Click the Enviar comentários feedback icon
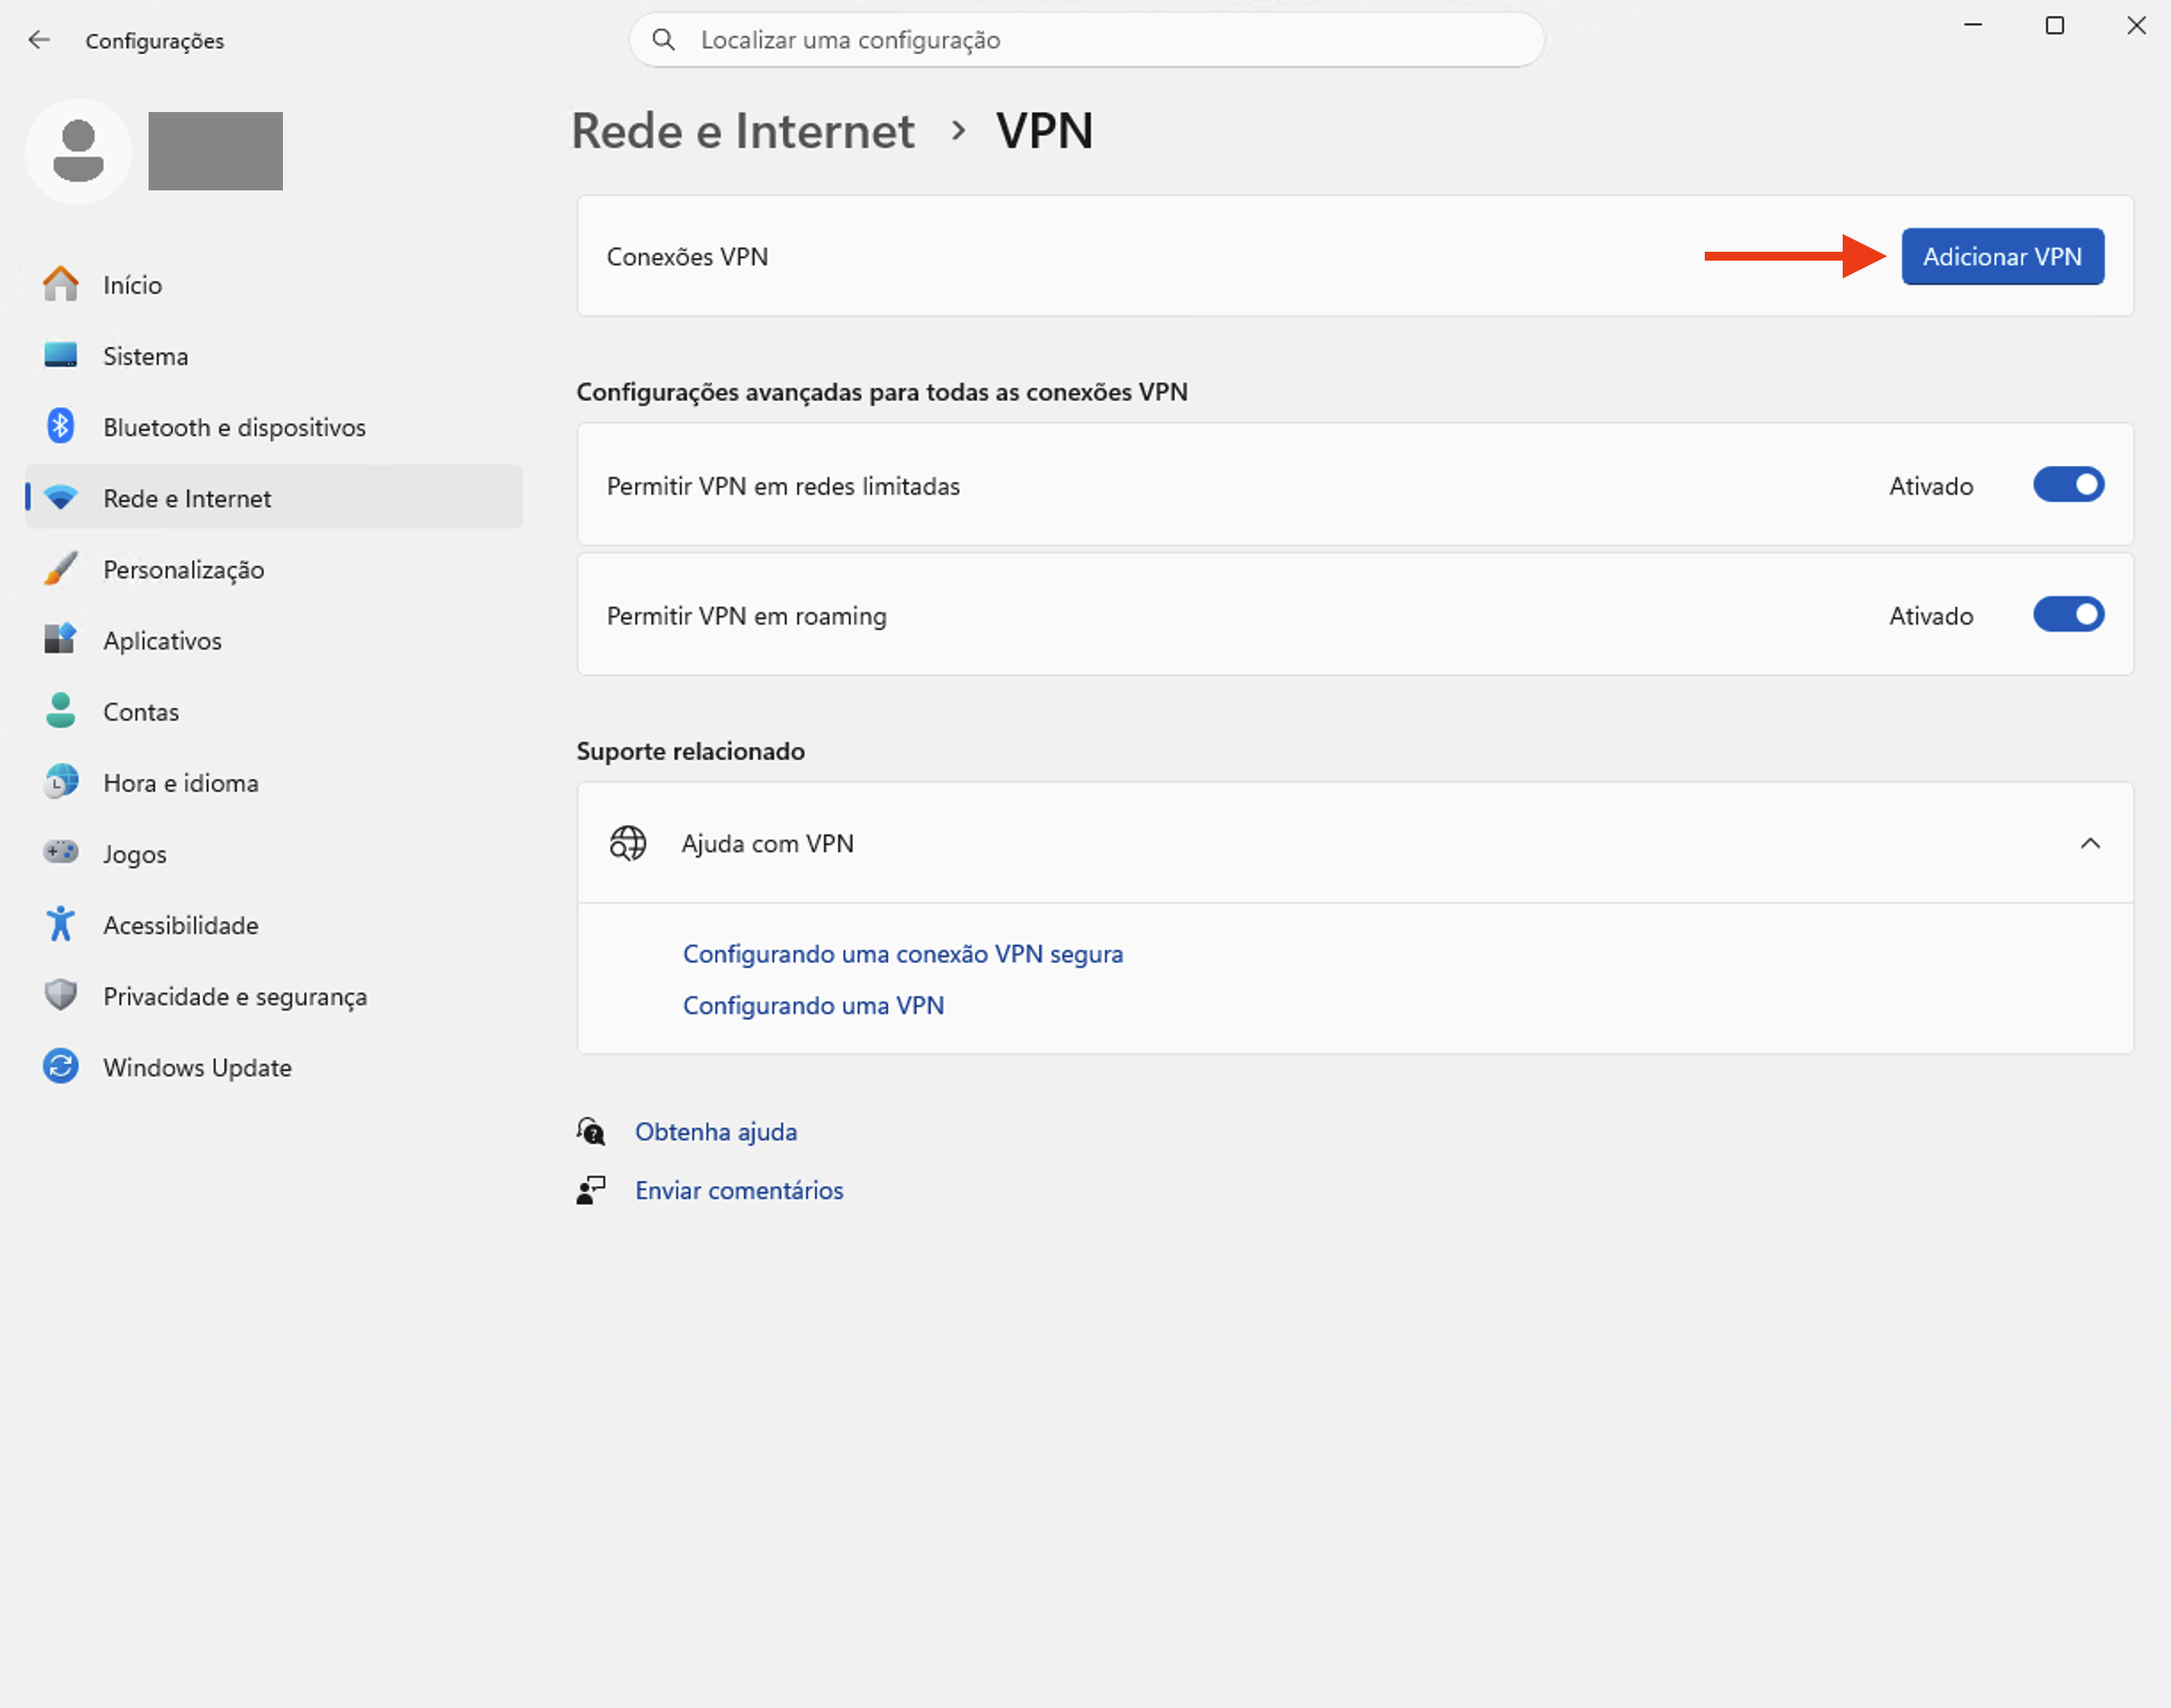 point(591,1190)
